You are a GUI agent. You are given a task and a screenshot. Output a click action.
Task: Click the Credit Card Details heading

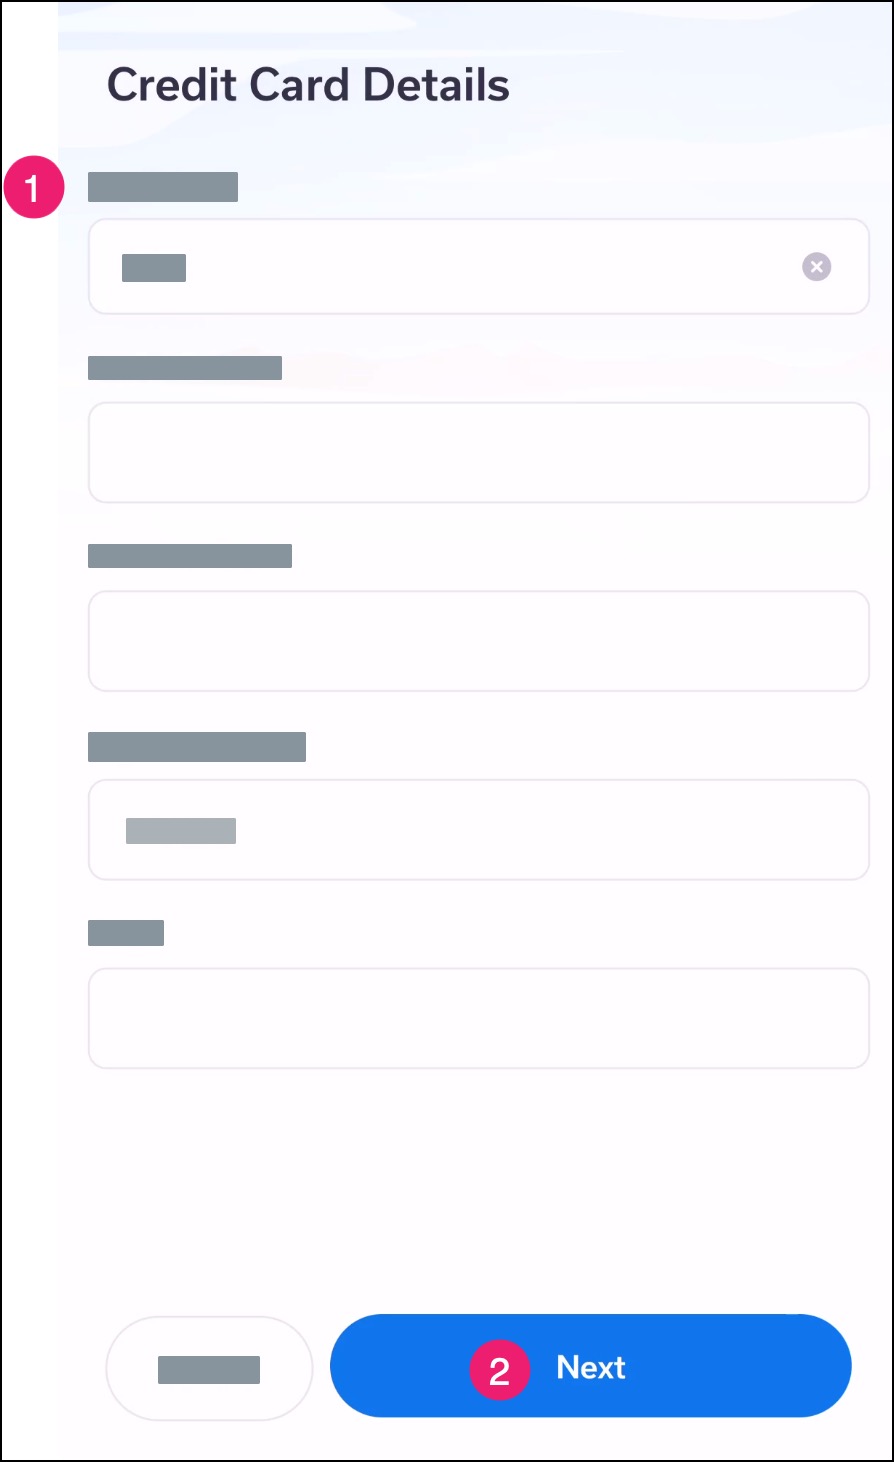coord(308,85)
